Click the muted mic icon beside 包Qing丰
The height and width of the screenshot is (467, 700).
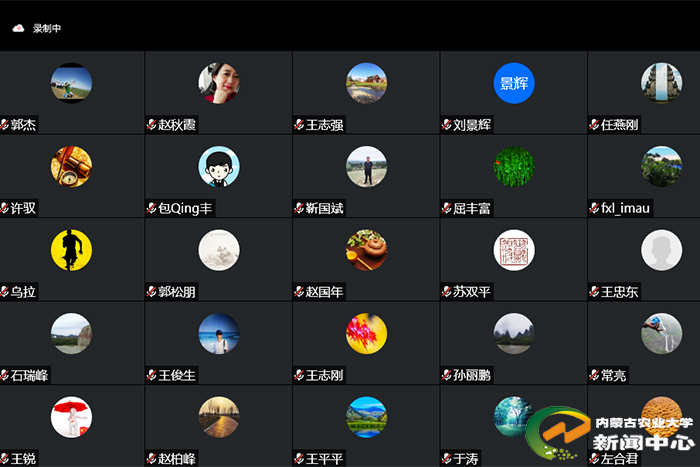click(152, 208)
